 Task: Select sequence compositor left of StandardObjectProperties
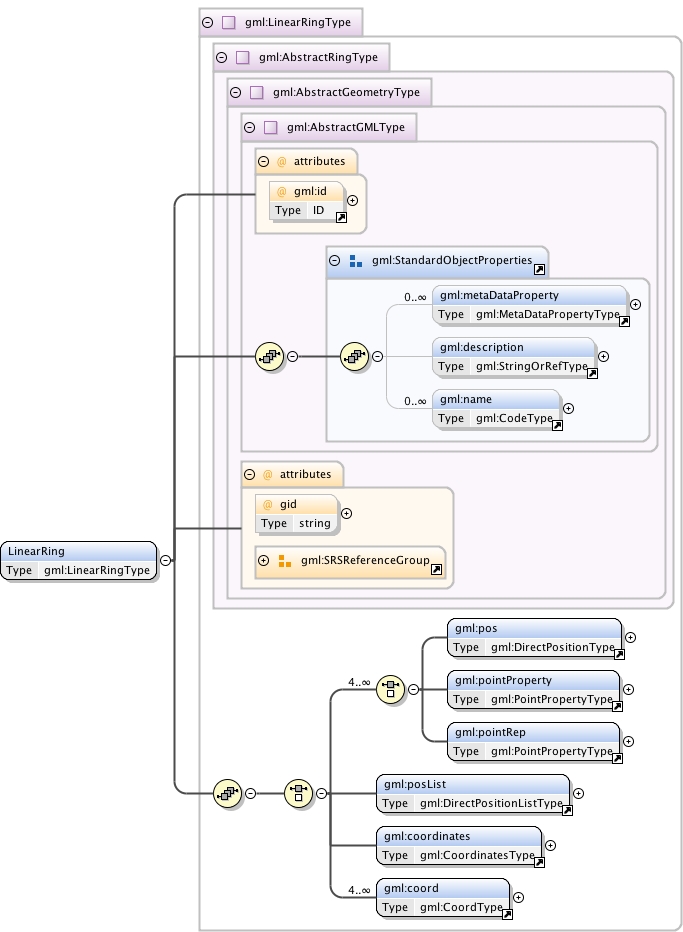(269, 357)
